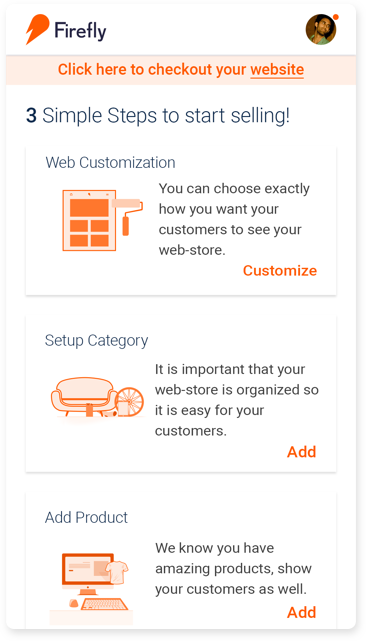
Task: Select the Setup Category heading
Action: tap(97, 341)
